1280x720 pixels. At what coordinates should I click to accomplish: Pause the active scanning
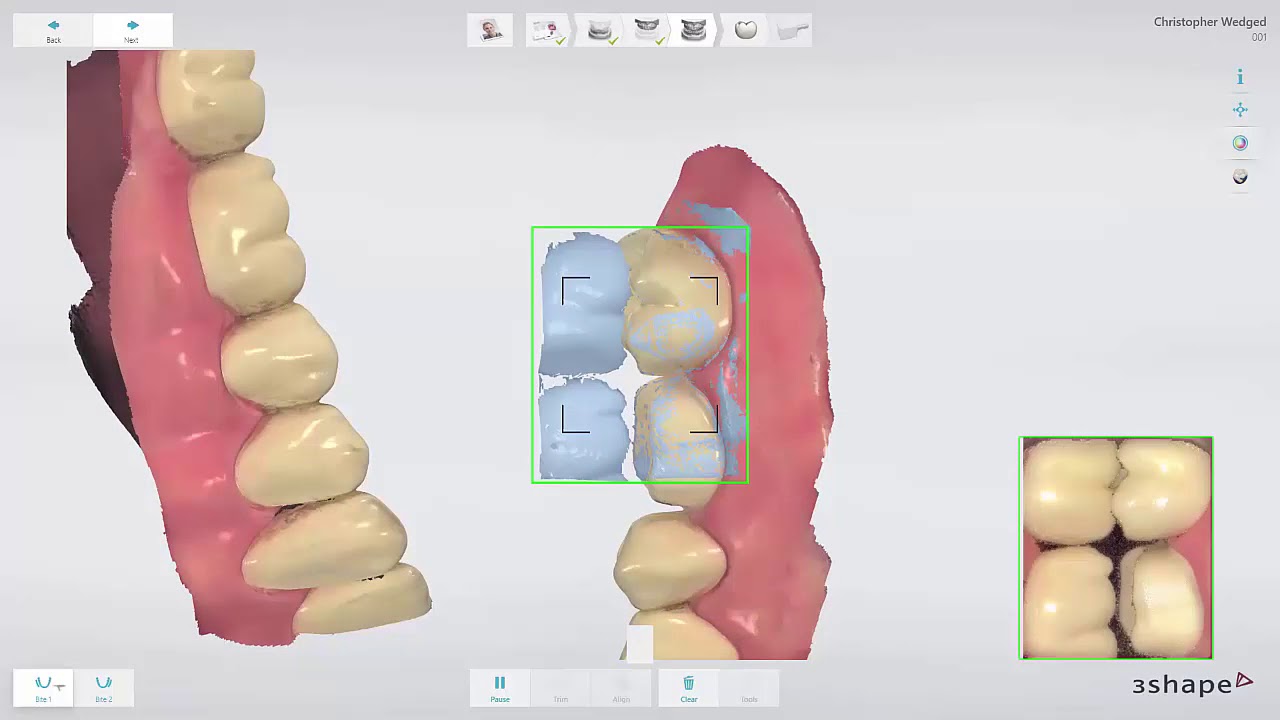point(500,688)
